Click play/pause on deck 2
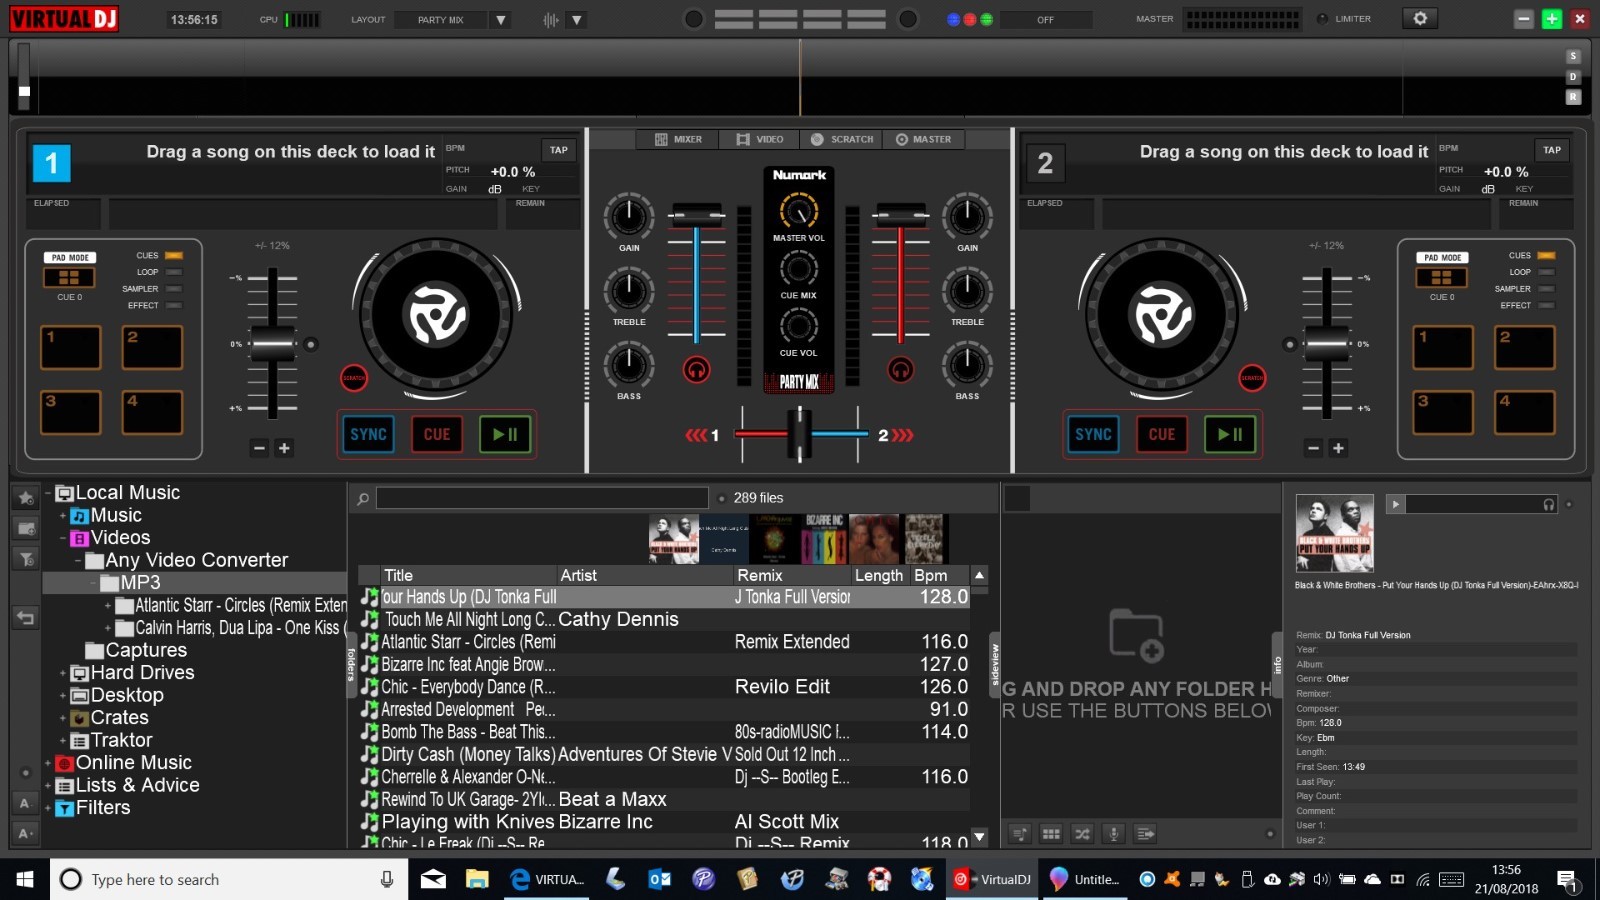This screenshot has width=1600, height=900. (1229, 434)
